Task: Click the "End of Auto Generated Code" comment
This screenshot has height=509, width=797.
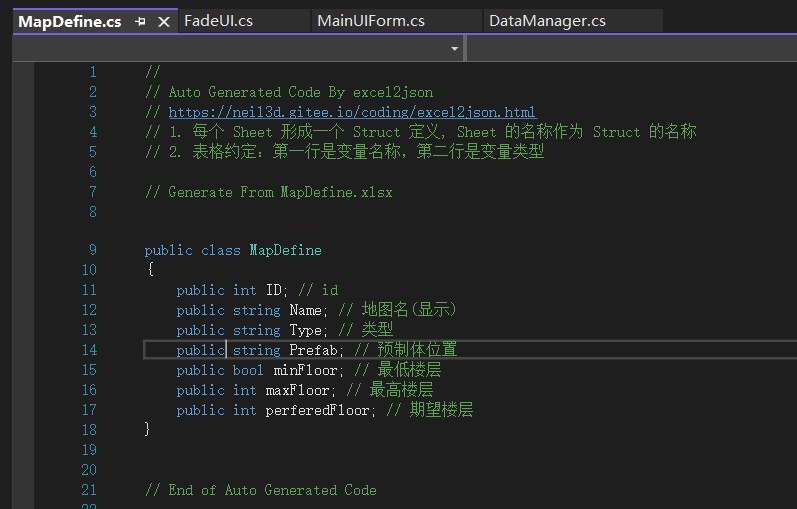Action: click(271, 490)
